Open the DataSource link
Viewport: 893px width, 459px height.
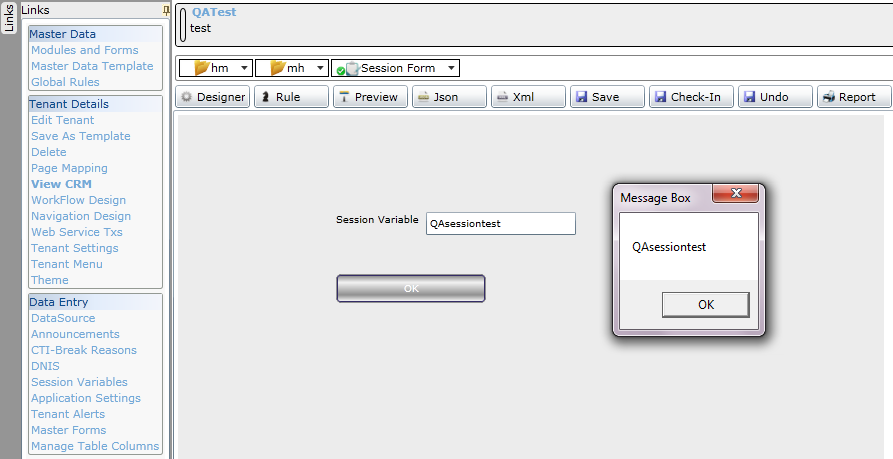(63, 318)
